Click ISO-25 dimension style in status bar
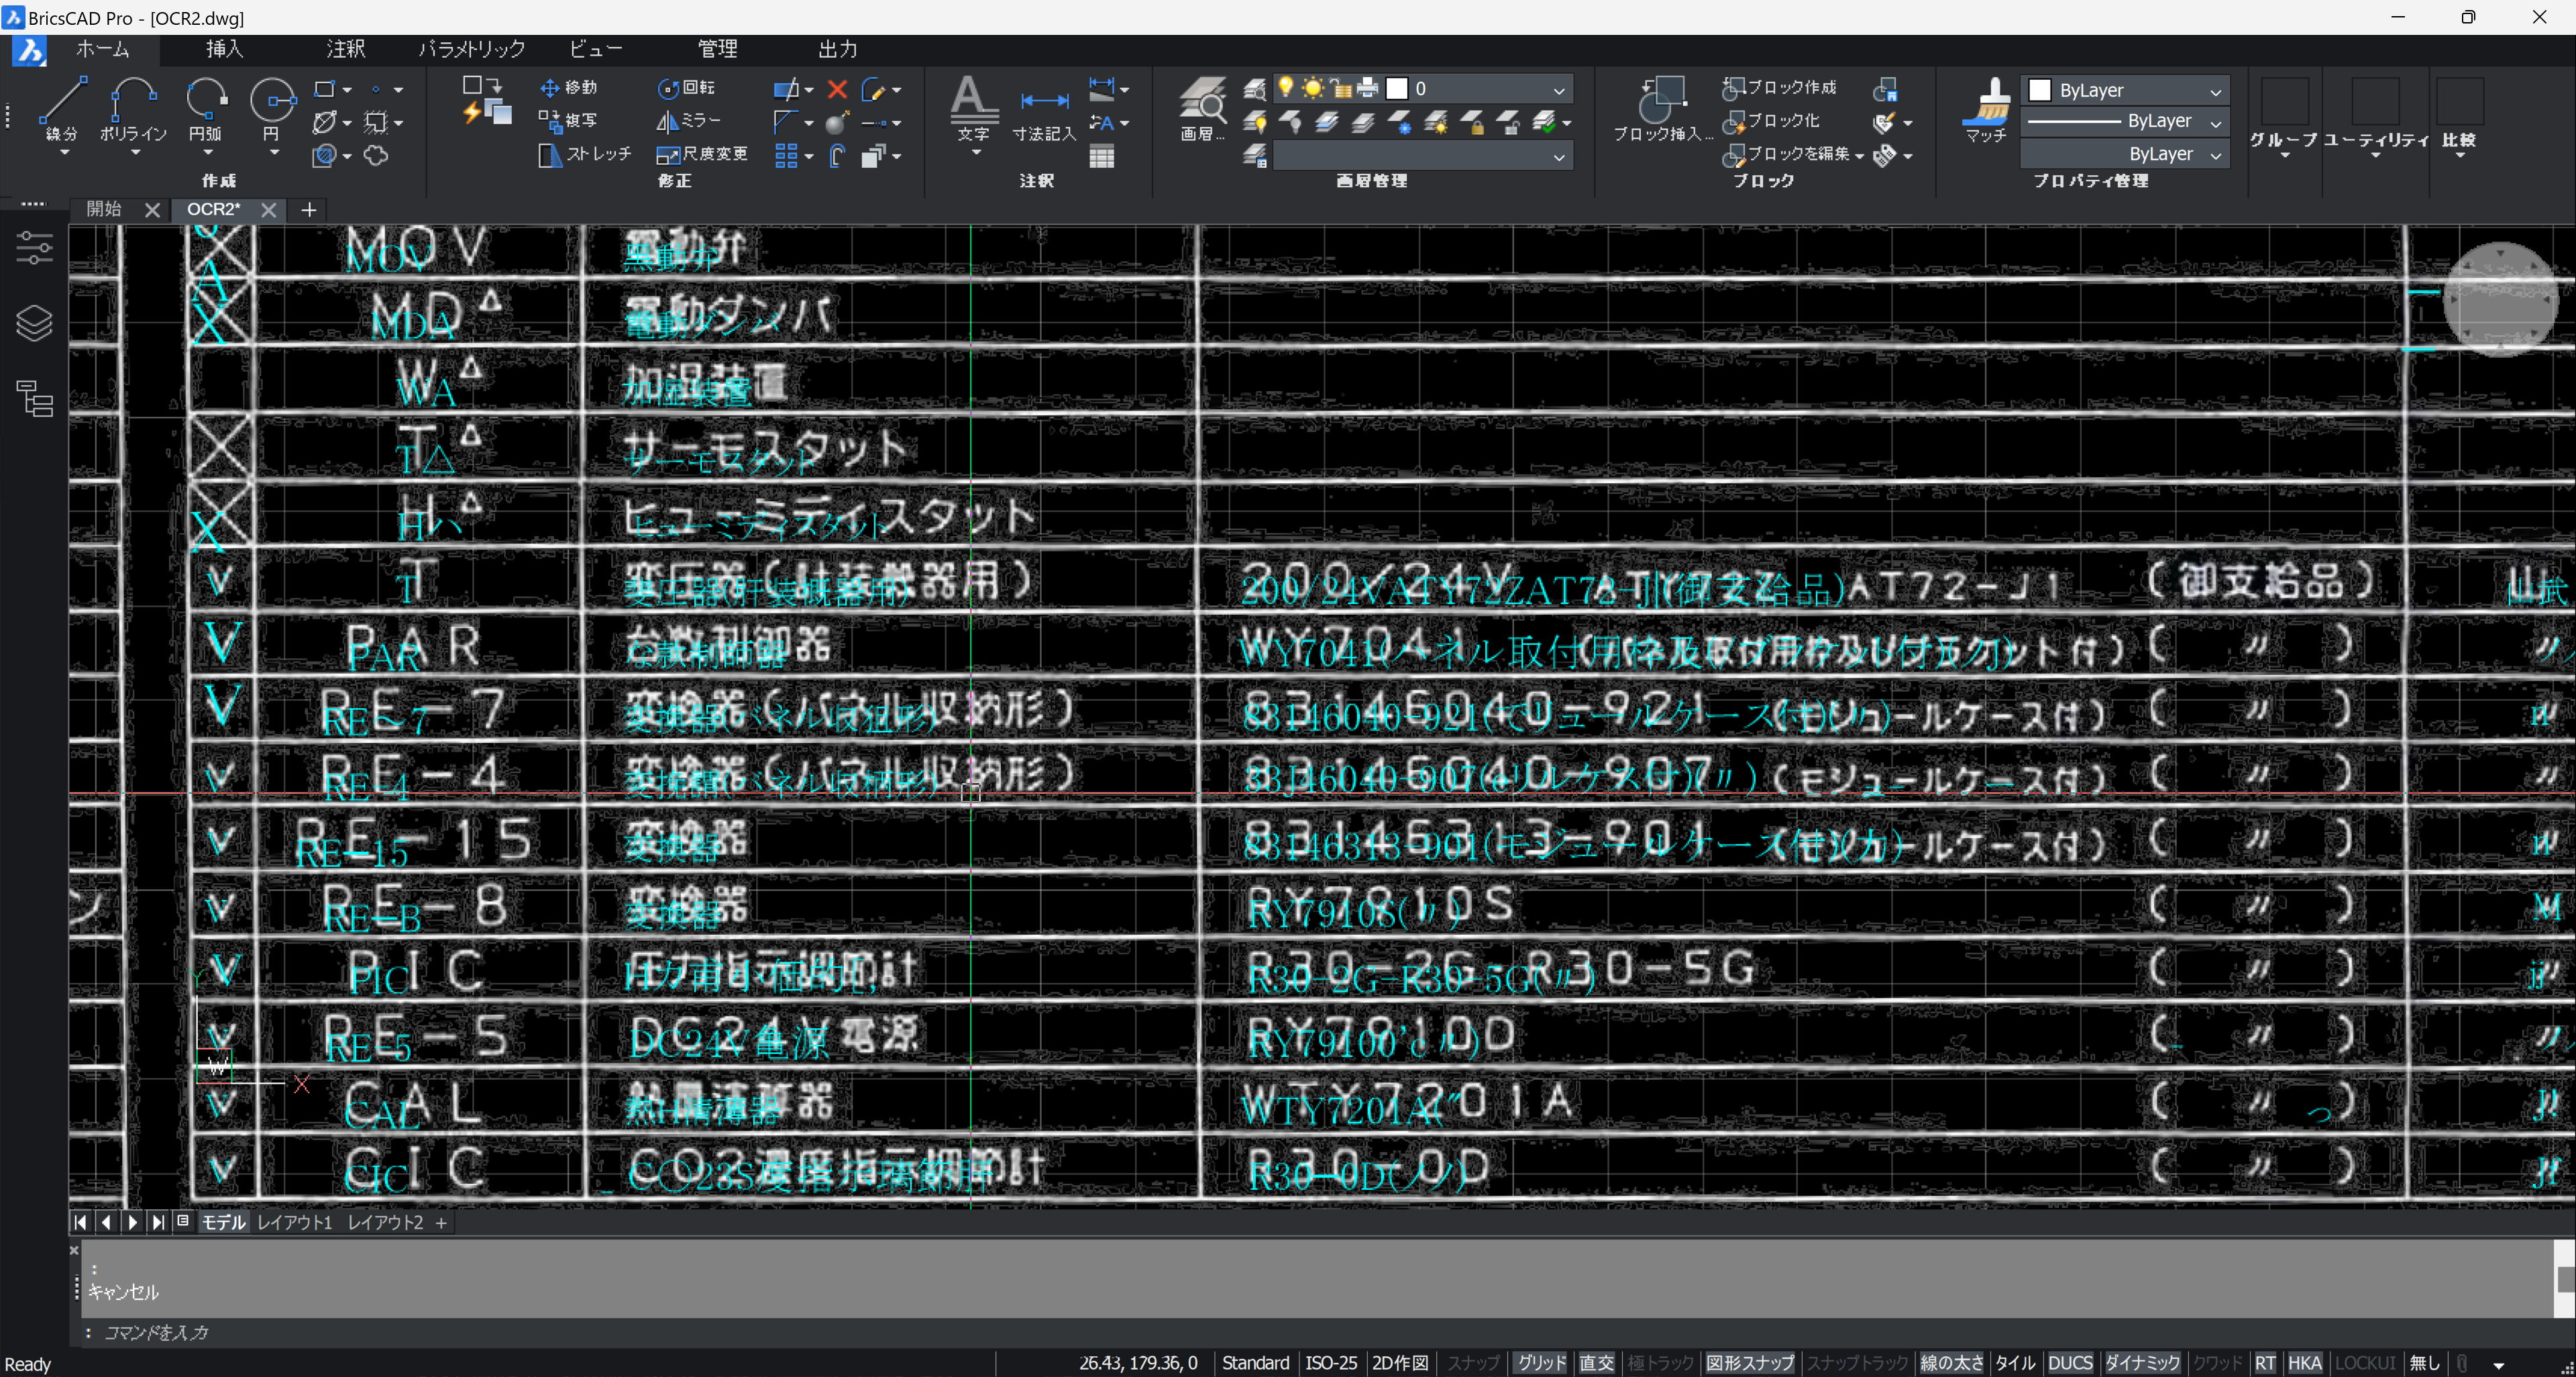The image size is (2576, 1377). point(1331,1363)
